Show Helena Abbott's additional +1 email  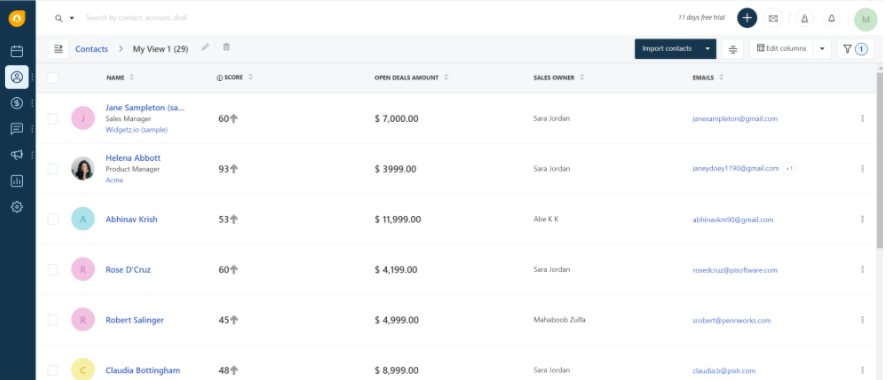789,169
